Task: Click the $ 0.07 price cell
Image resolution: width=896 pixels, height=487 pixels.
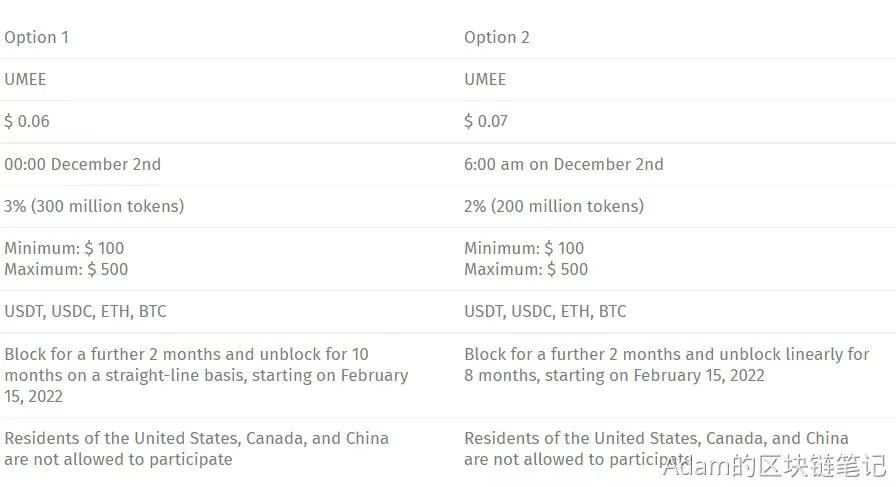Action: [486, 121]
